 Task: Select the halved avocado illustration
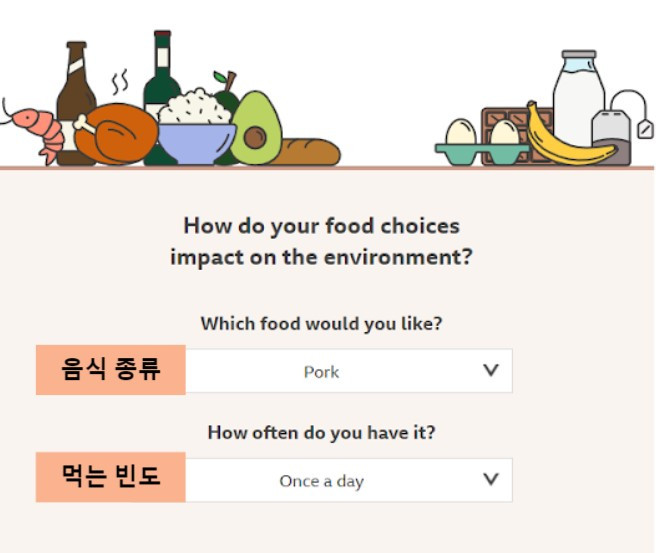256,130
